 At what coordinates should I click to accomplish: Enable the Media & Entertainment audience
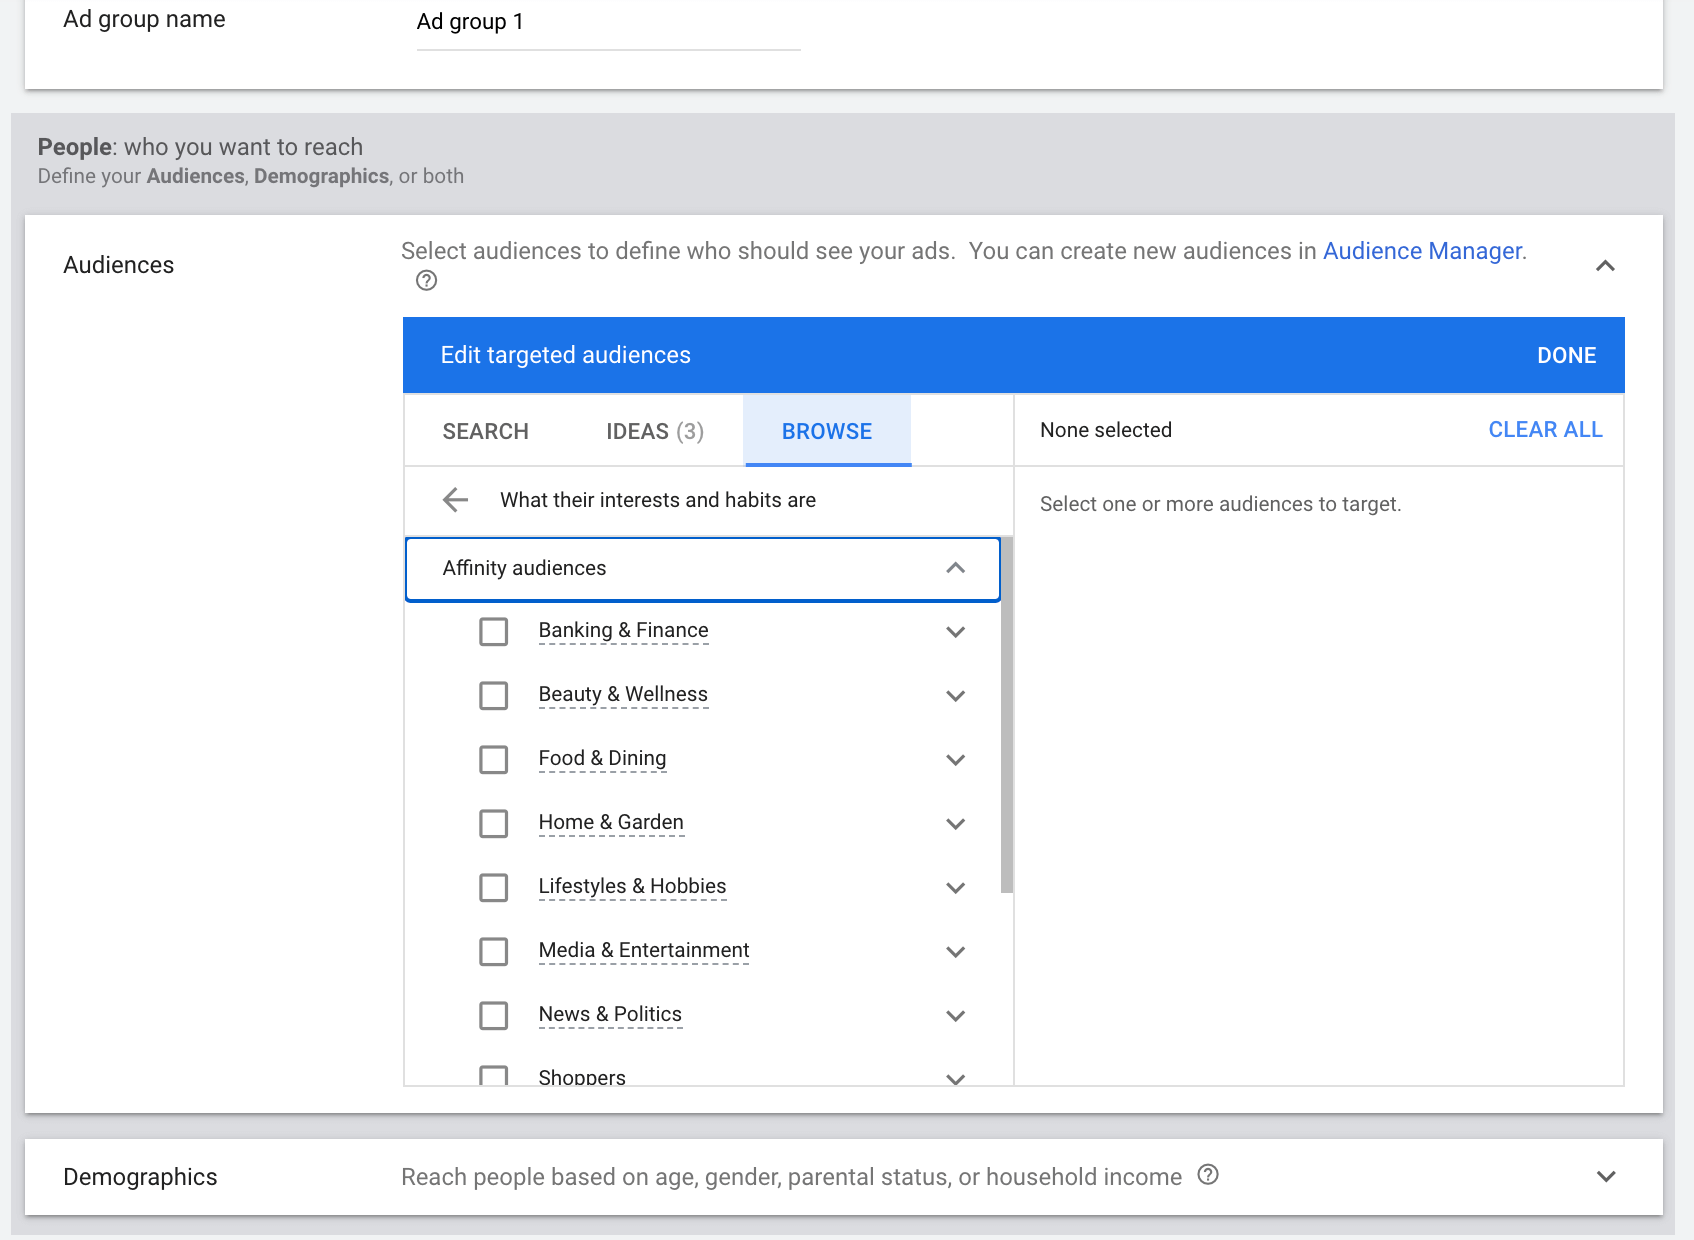point(493,951)
